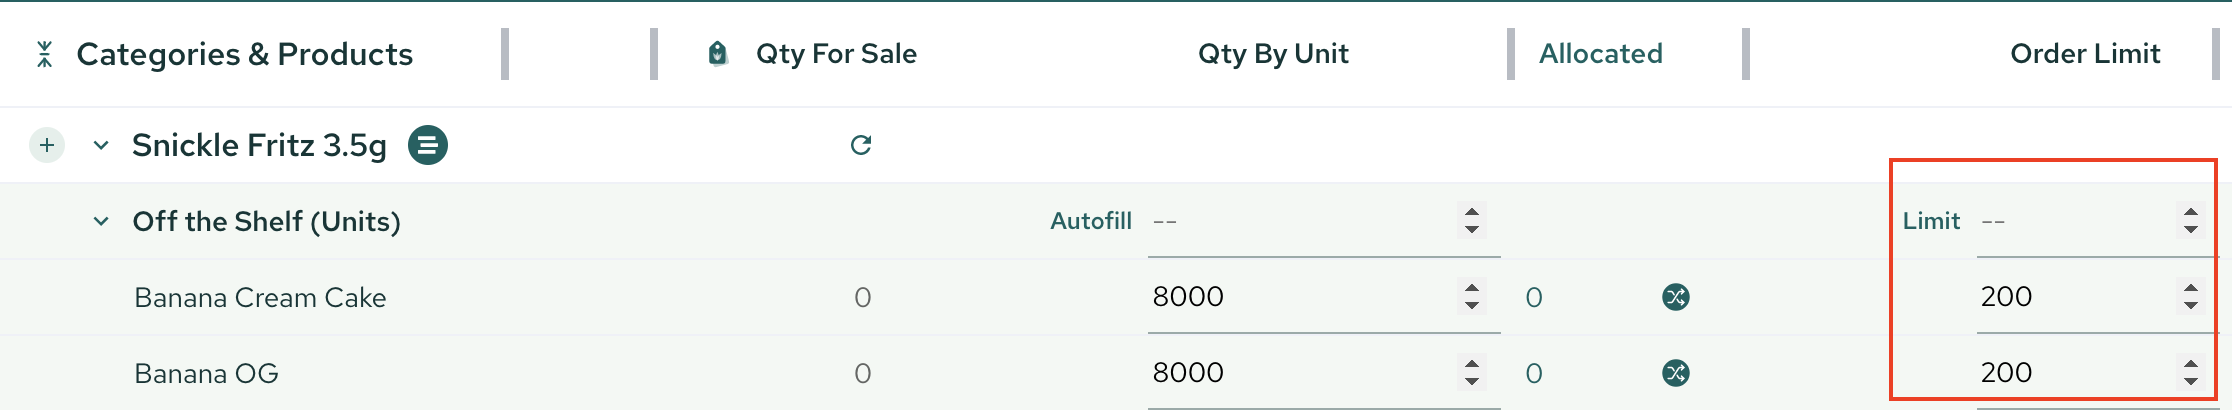Decrease Banana Cream Cake quantity stepper
Viewport: 2232px width, 410px height.
(1471, 305)
